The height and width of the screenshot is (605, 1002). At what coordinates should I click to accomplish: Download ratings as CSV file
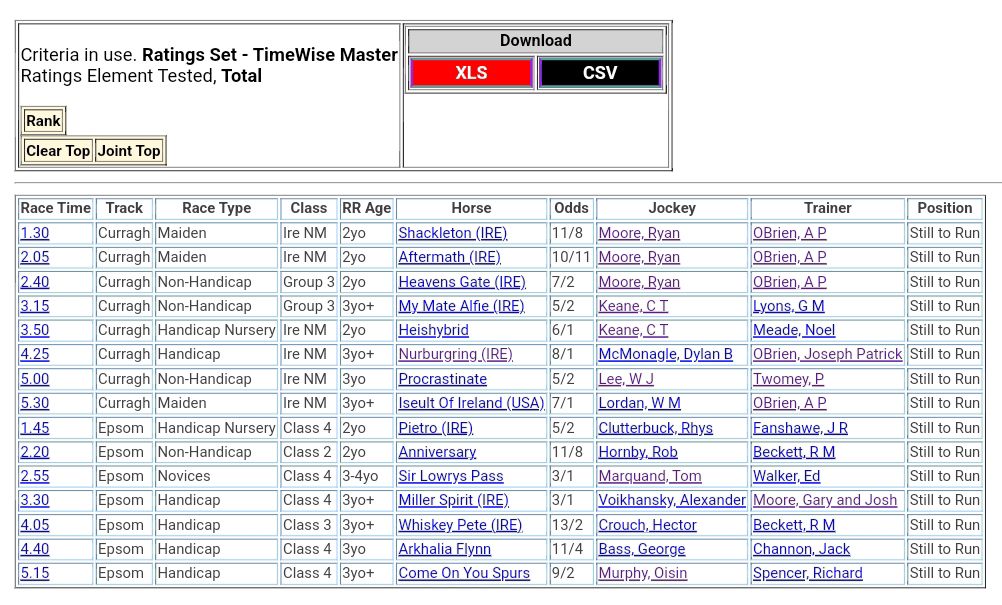(599, 73)
